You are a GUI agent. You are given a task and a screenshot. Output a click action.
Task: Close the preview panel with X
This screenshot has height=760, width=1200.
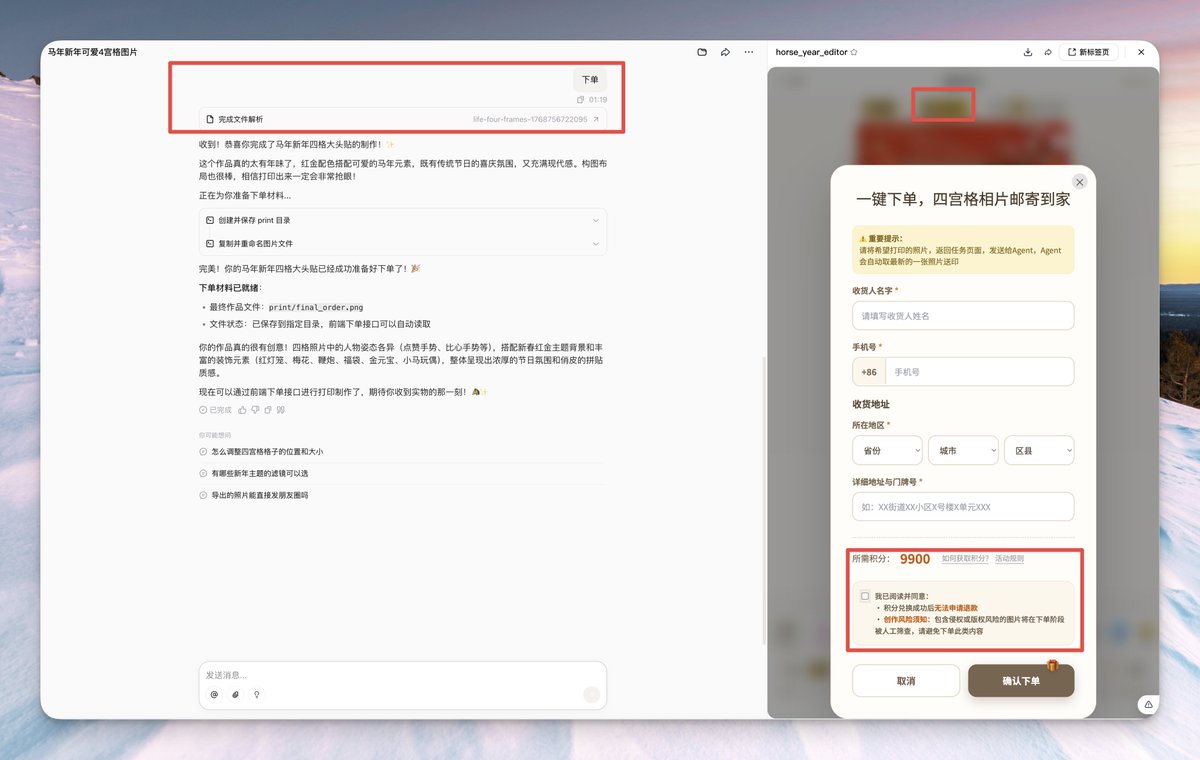point(1141,52)
